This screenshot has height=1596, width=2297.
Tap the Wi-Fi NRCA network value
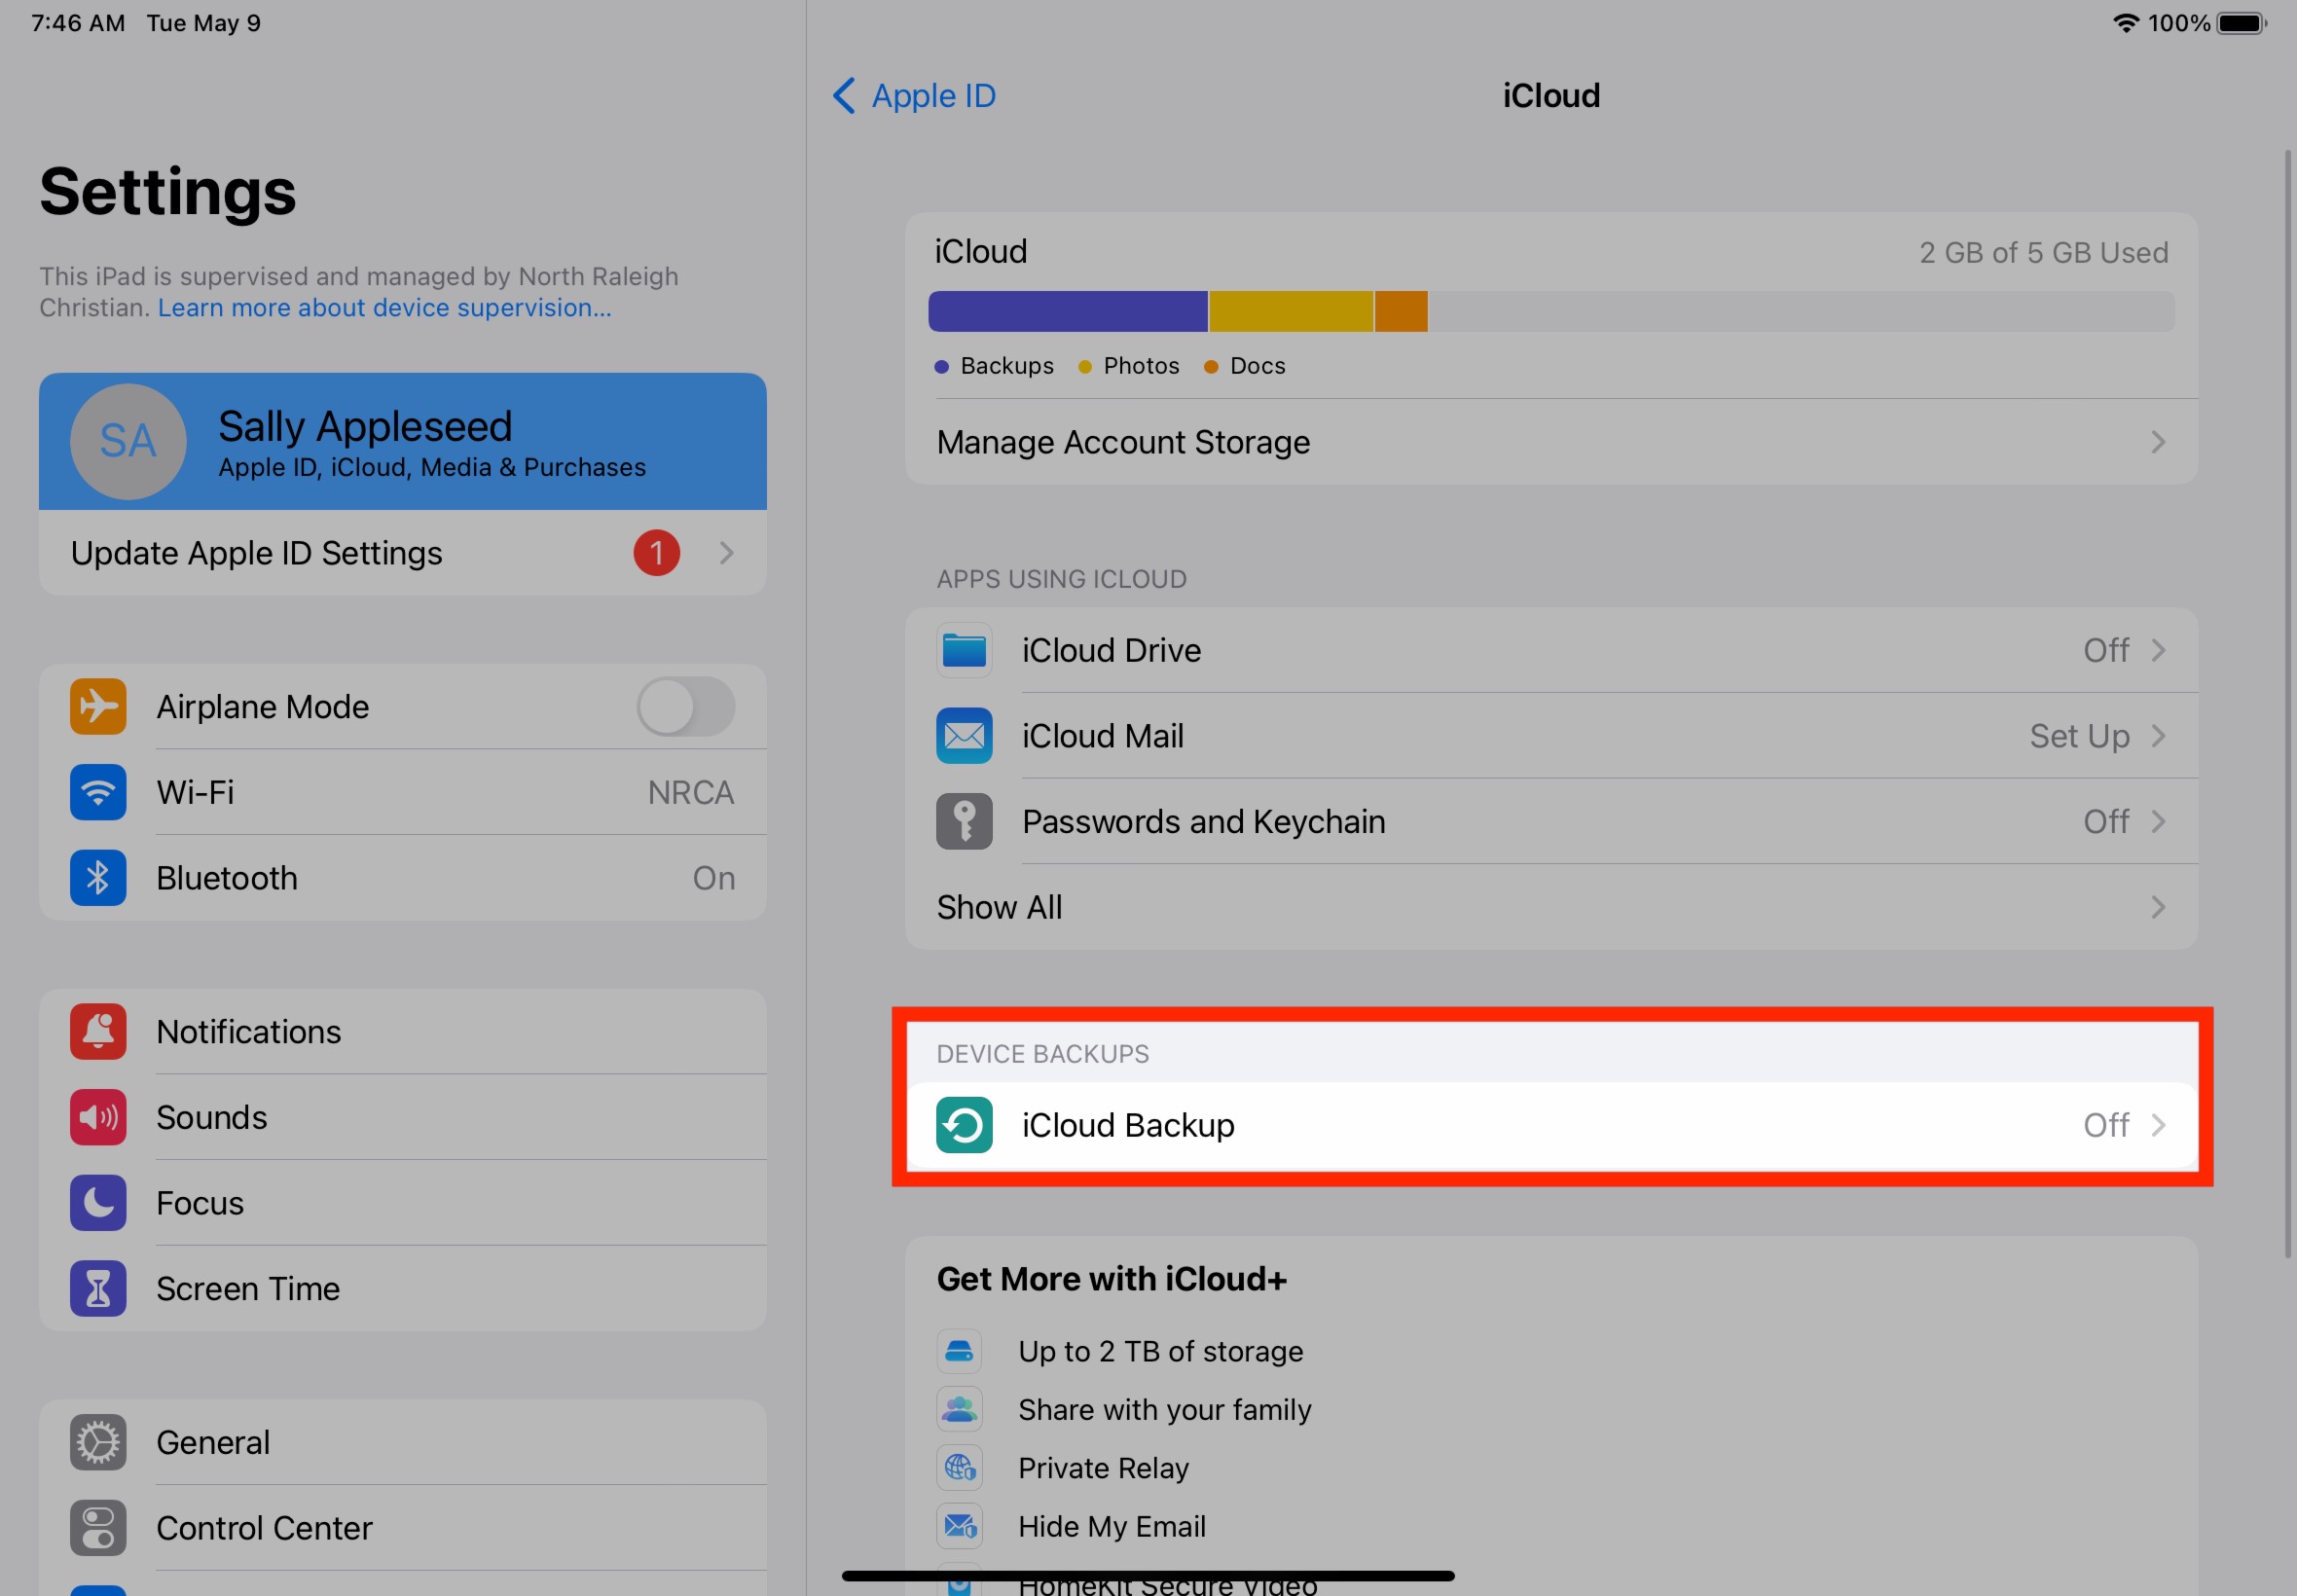[691, 793]
